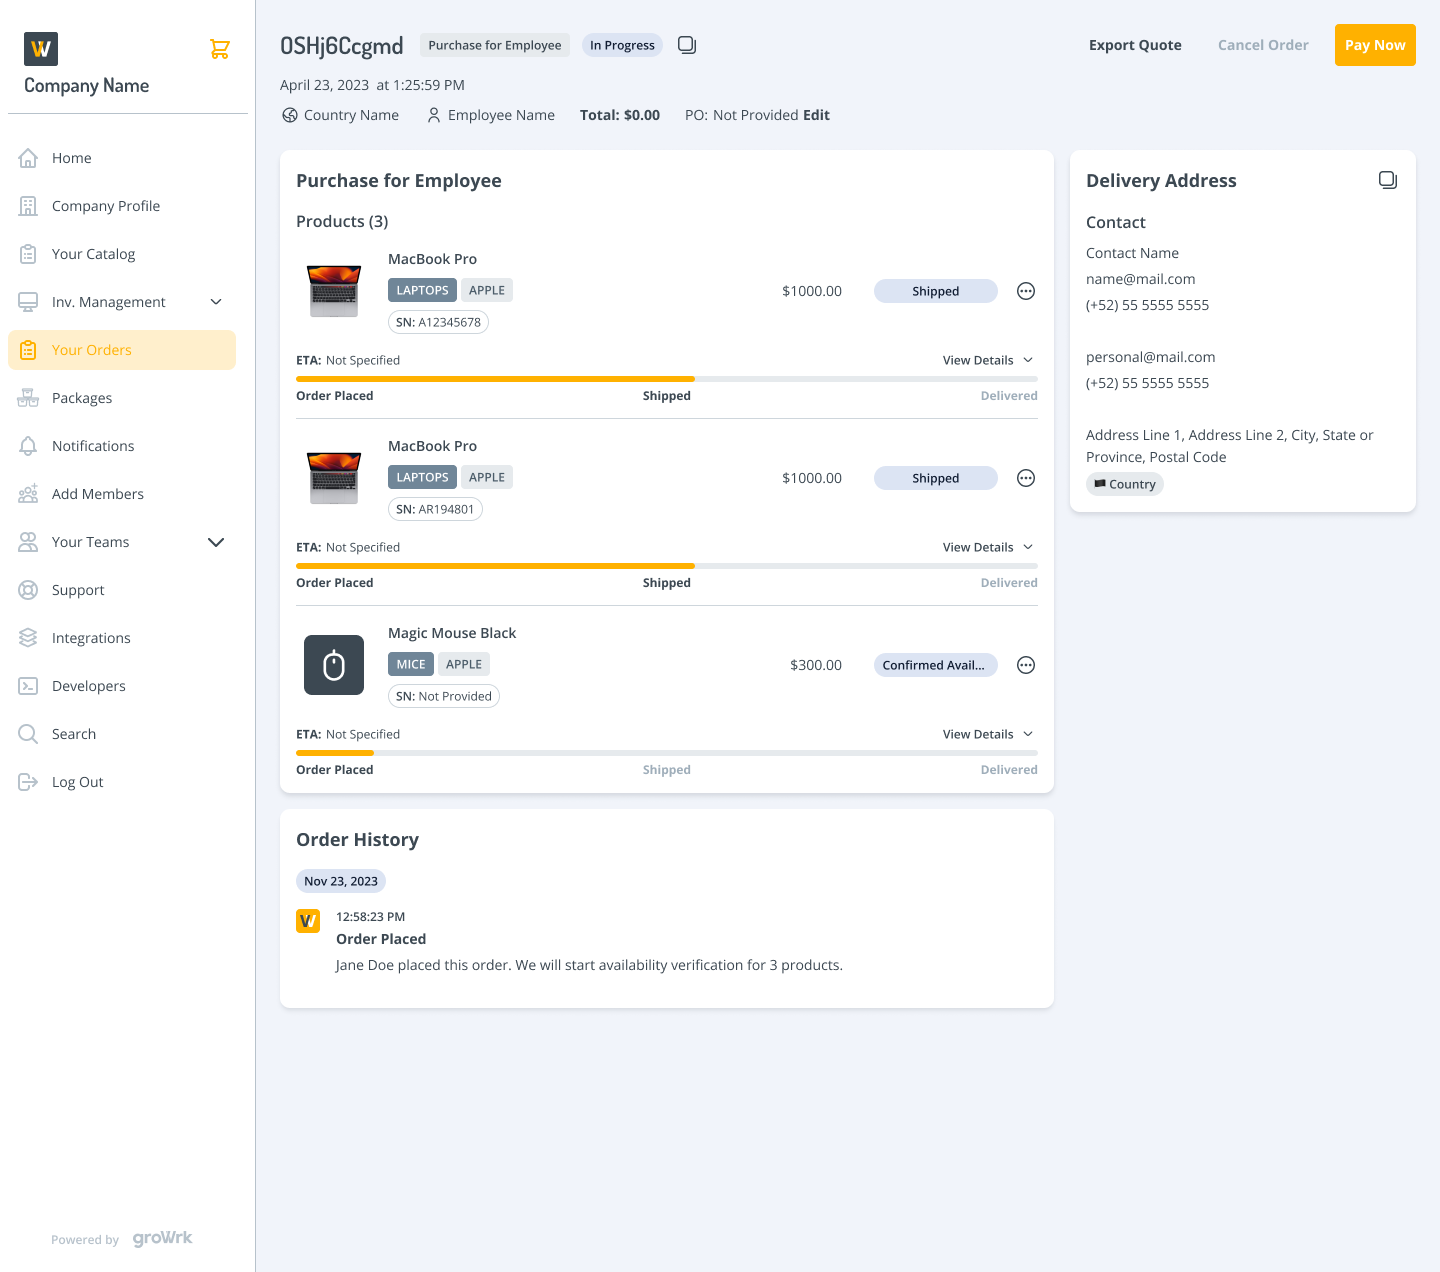Open the shopping cart icon
The width and height of the screenshot is (1440, 1272).
(220, 49)
